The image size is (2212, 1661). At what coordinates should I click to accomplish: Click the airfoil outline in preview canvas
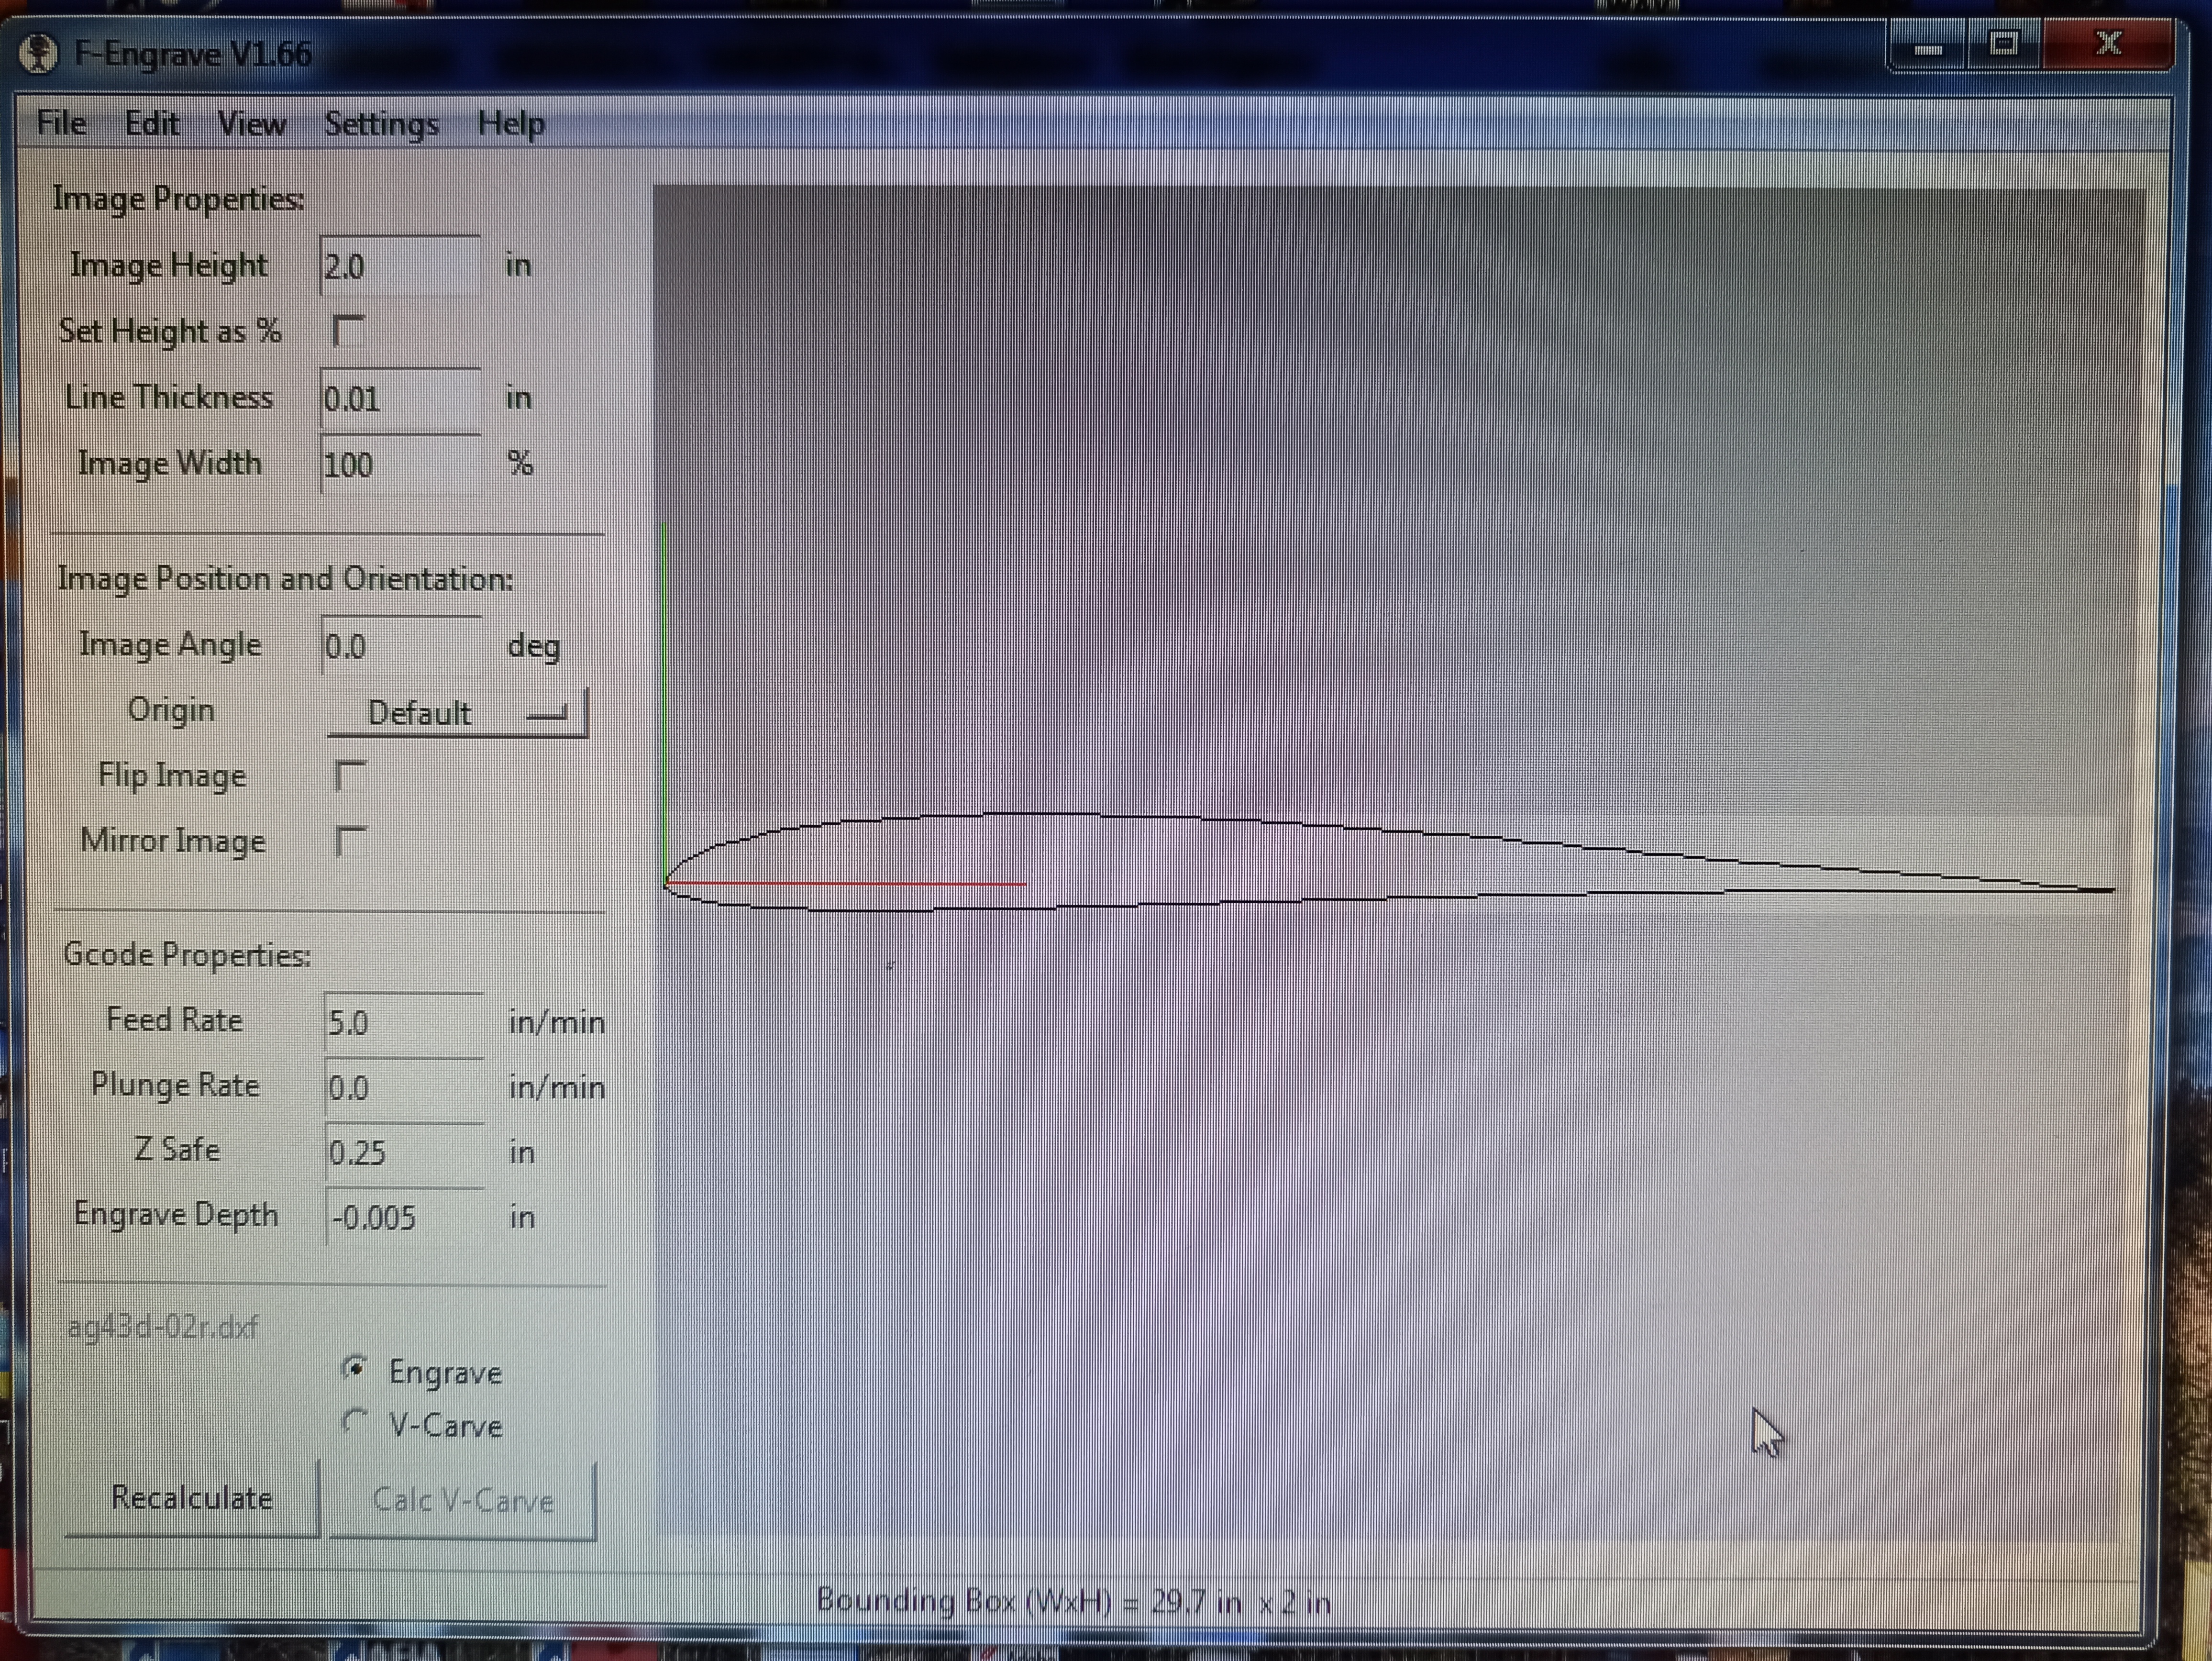click(1000, 815)
